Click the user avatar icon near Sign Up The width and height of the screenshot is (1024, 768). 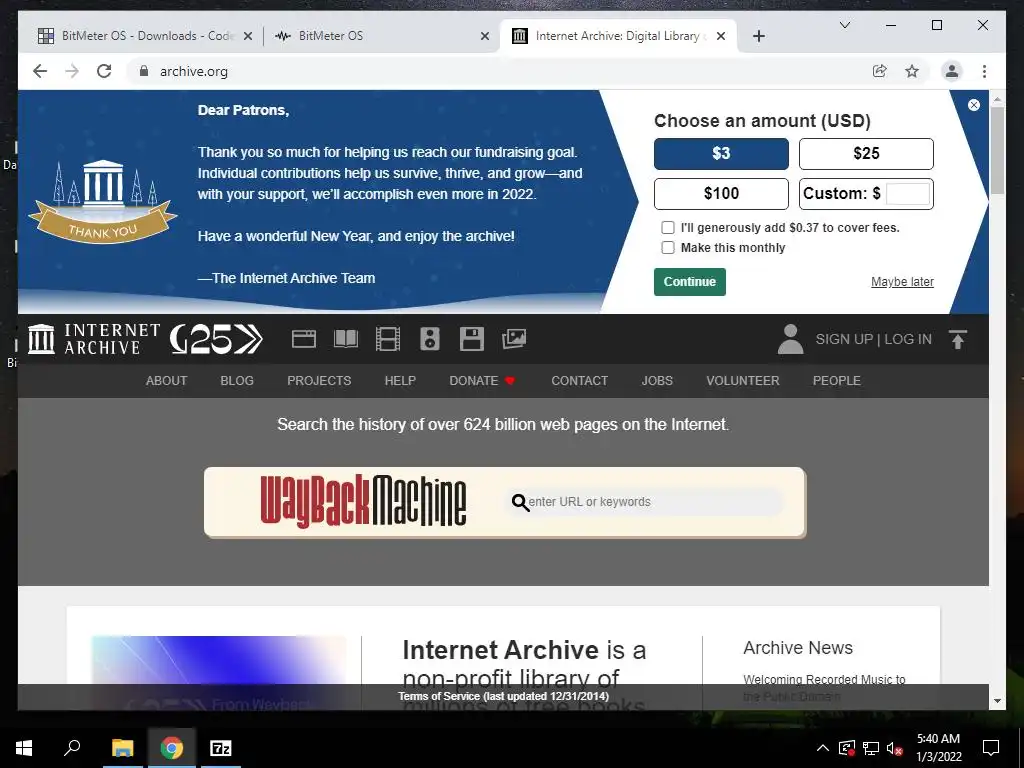click(790, 339)
